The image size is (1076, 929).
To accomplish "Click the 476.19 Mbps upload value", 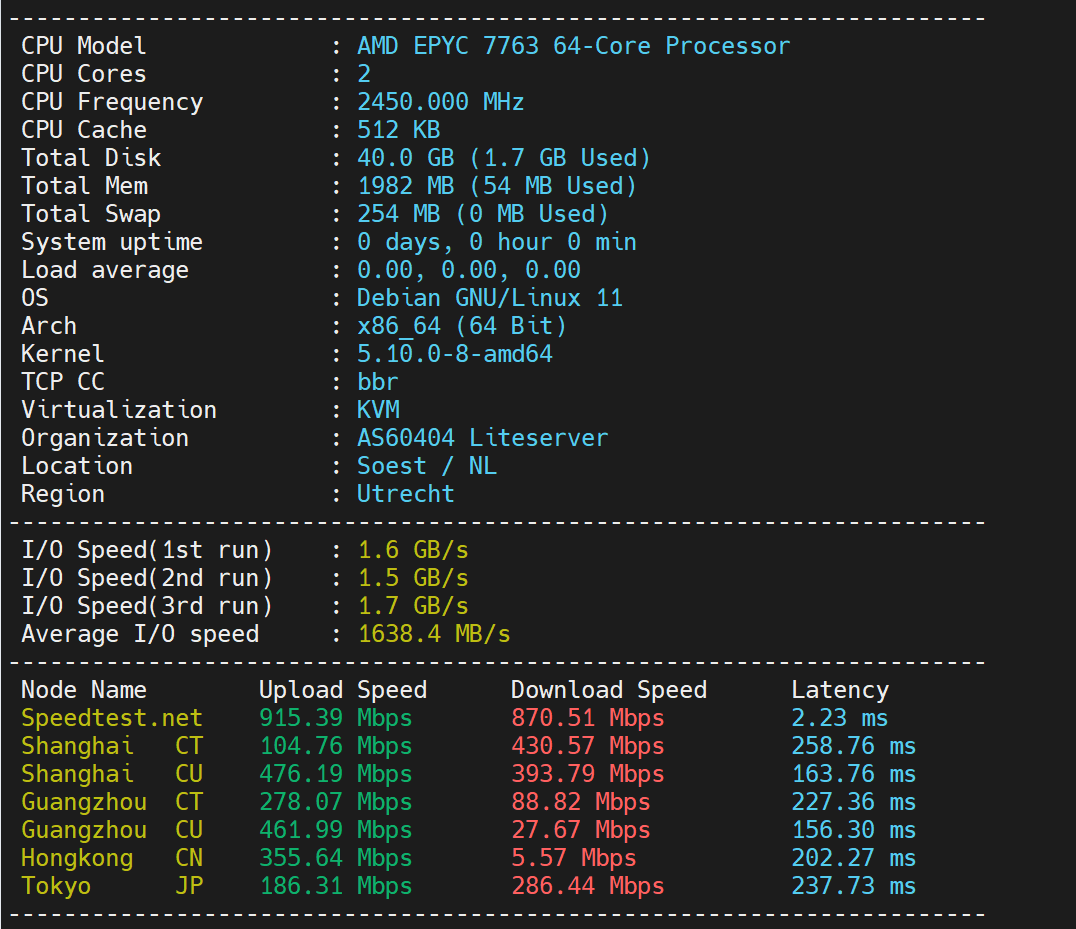I will click(336, 775).
